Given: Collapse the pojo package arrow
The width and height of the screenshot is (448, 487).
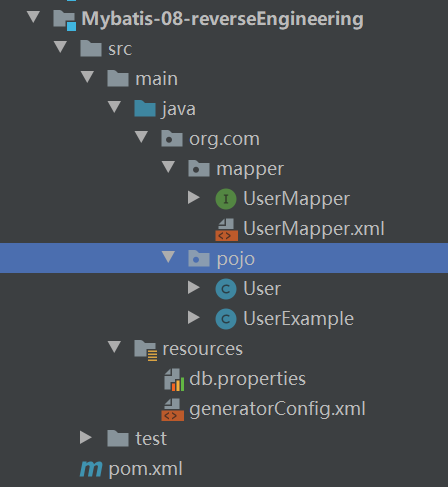Looking at the screenshot, I should (168, 257).
